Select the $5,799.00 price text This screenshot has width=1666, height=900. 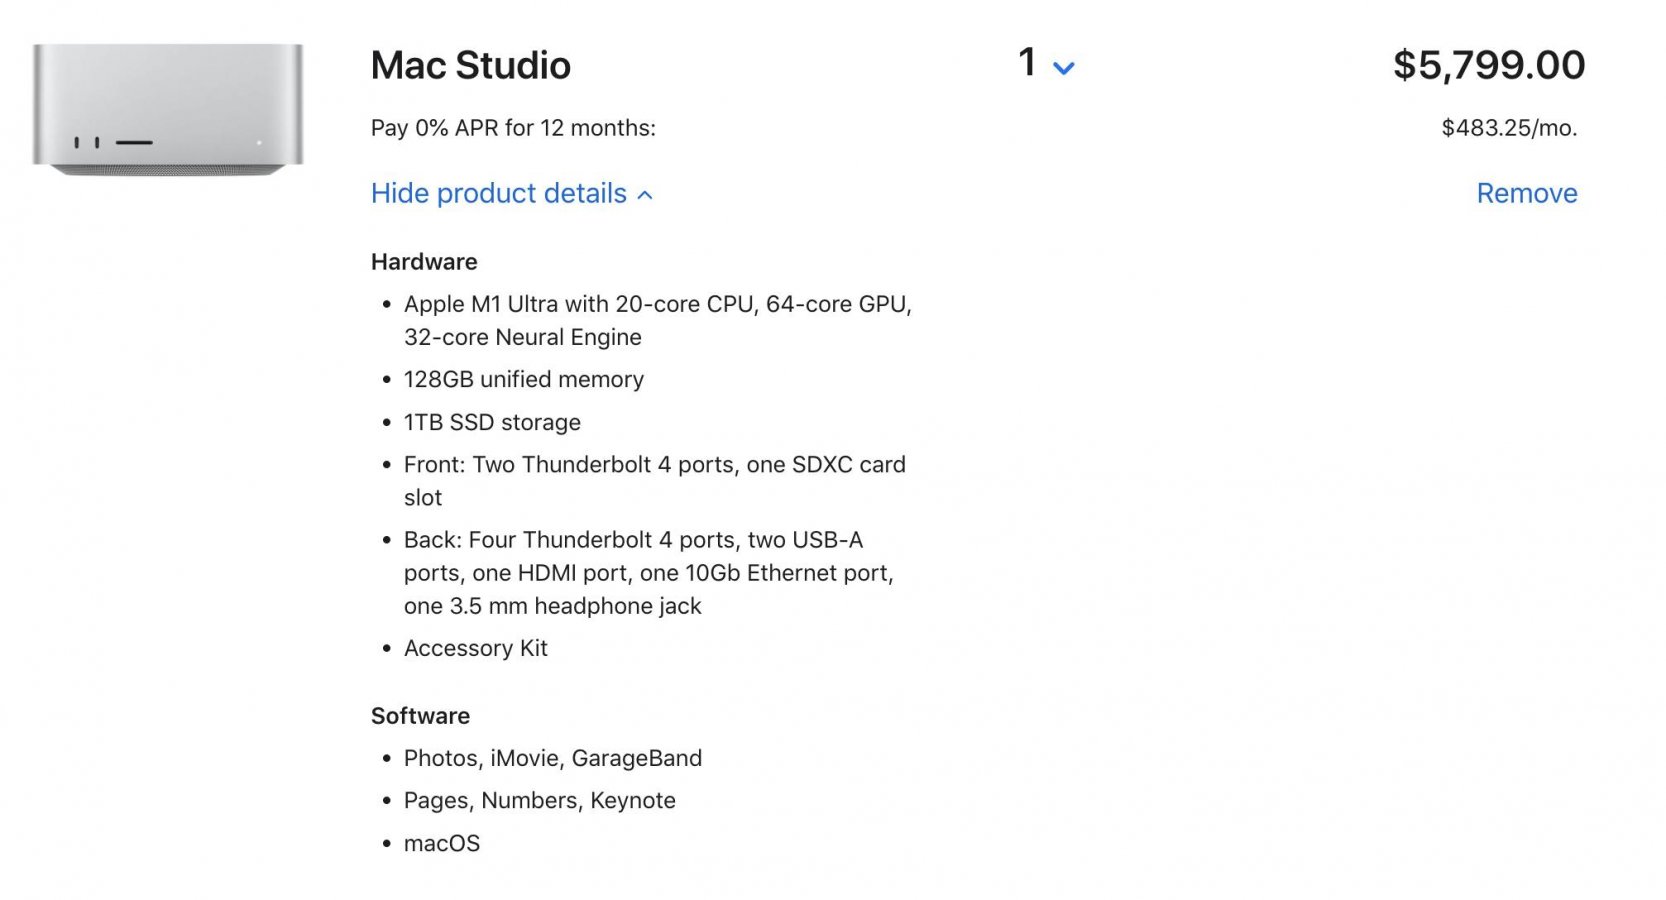(x=1491, y=63)
